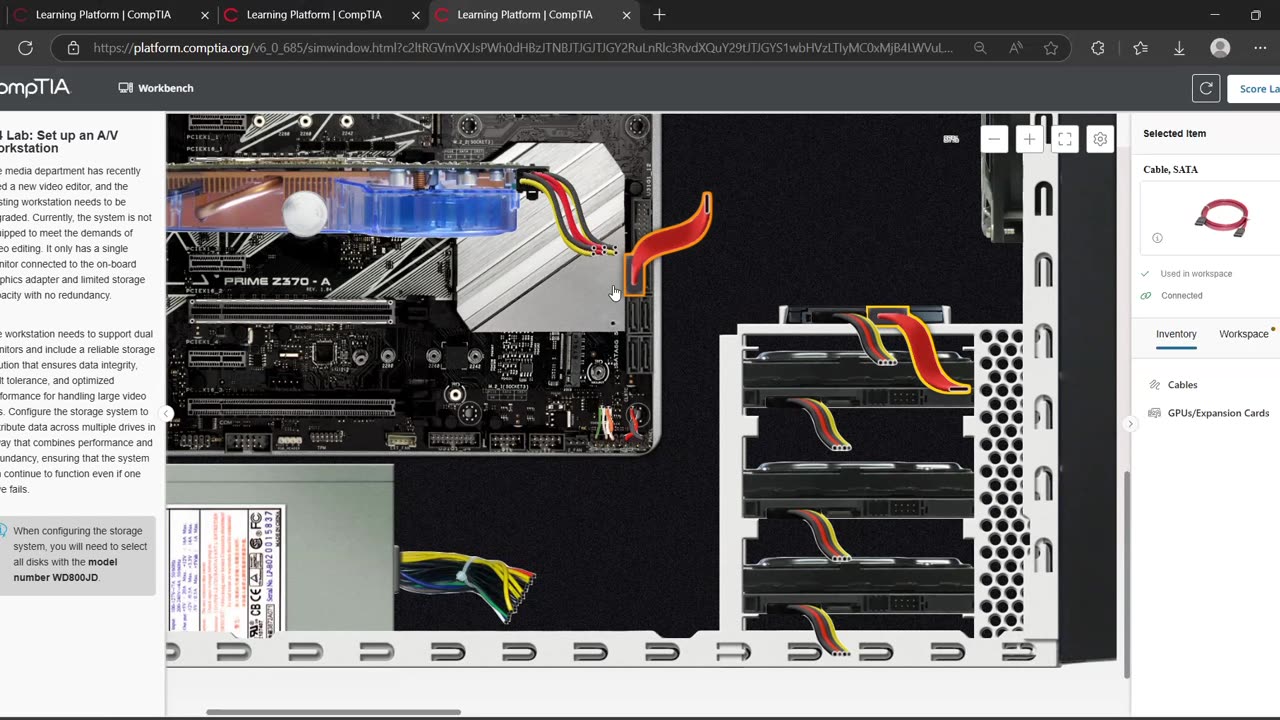Switch to the Inventory tab
The width and height of the screenshot is (1280, 720).
click(1176, 334)
